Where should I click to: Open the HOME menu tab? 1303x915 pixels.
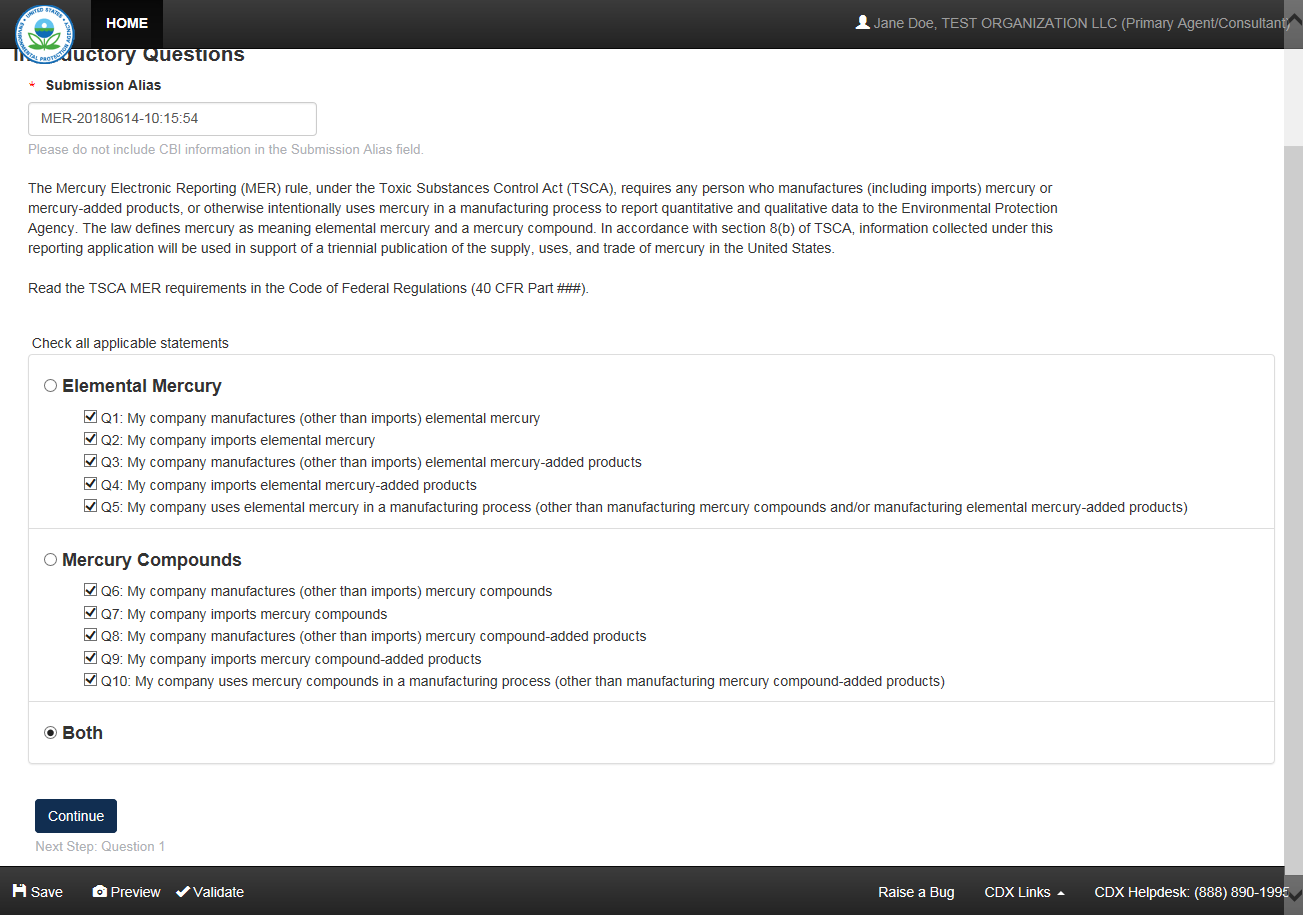click(x=127, y=23)
